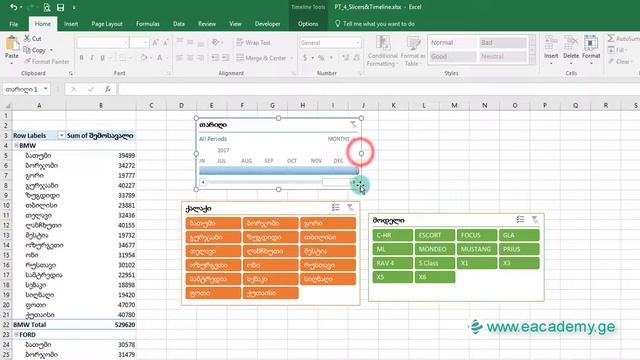
Task: Open the Timeline Tools Options tab
Action: pyautogui.click(x=308, y=24)
